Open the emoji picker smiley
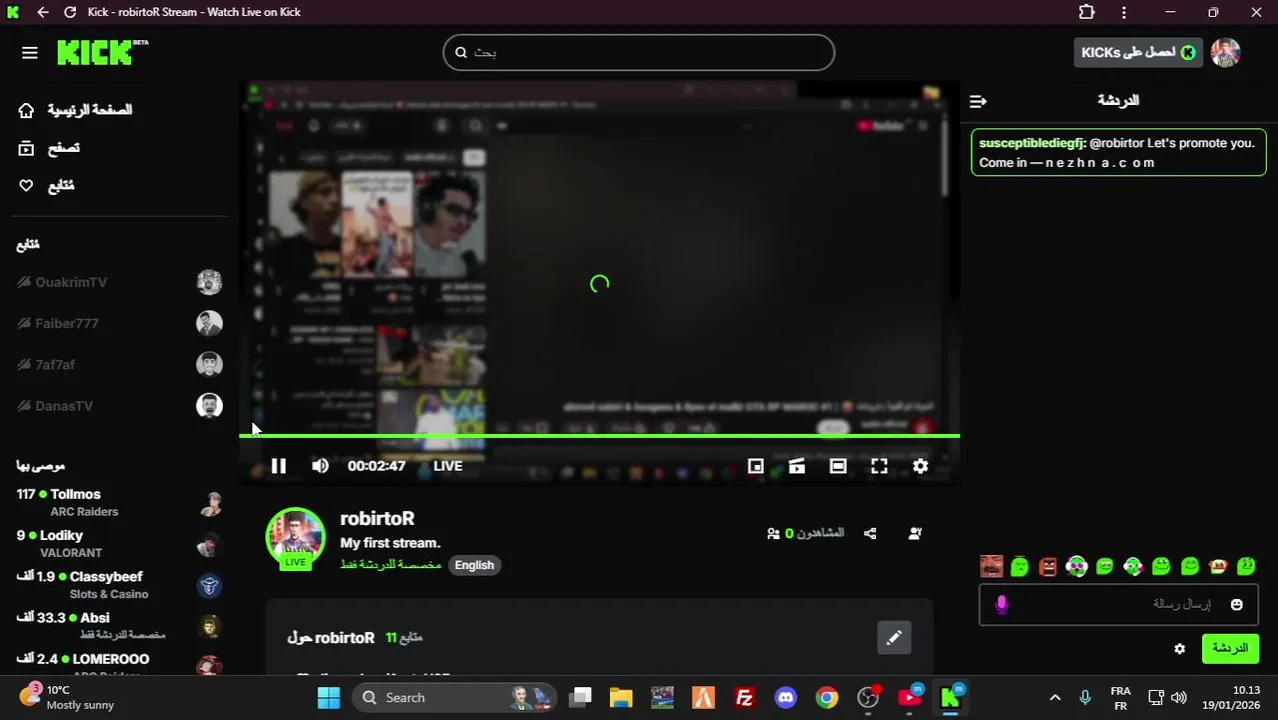Image resolution: width=1278 pixels, height=720 pixels. point(1237,605)
